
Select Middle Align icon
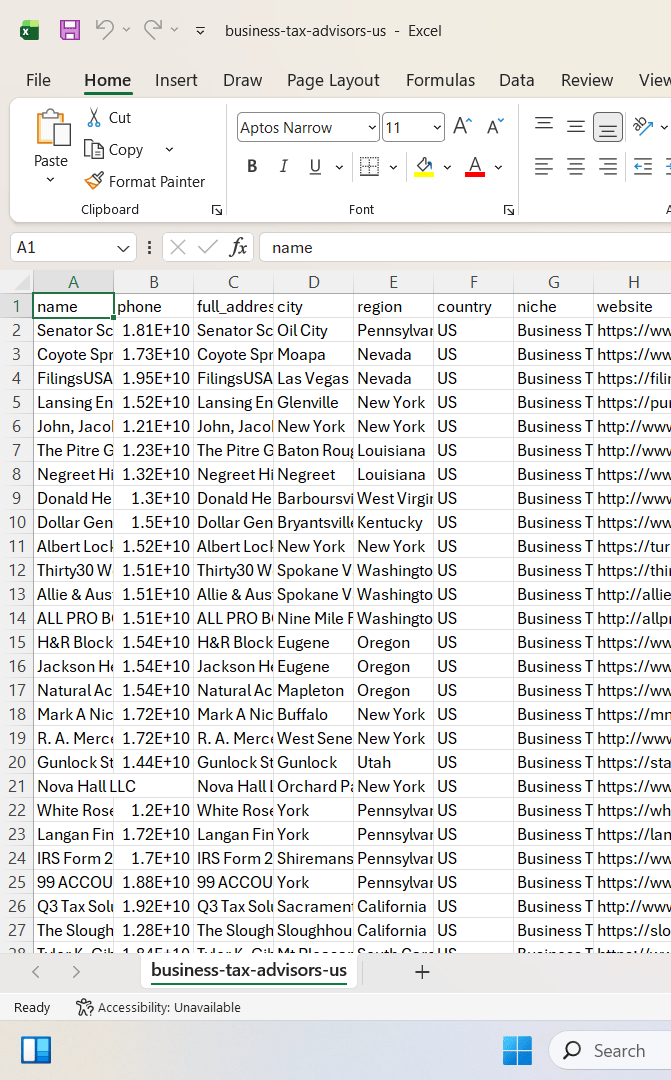(x=576, y=127)
